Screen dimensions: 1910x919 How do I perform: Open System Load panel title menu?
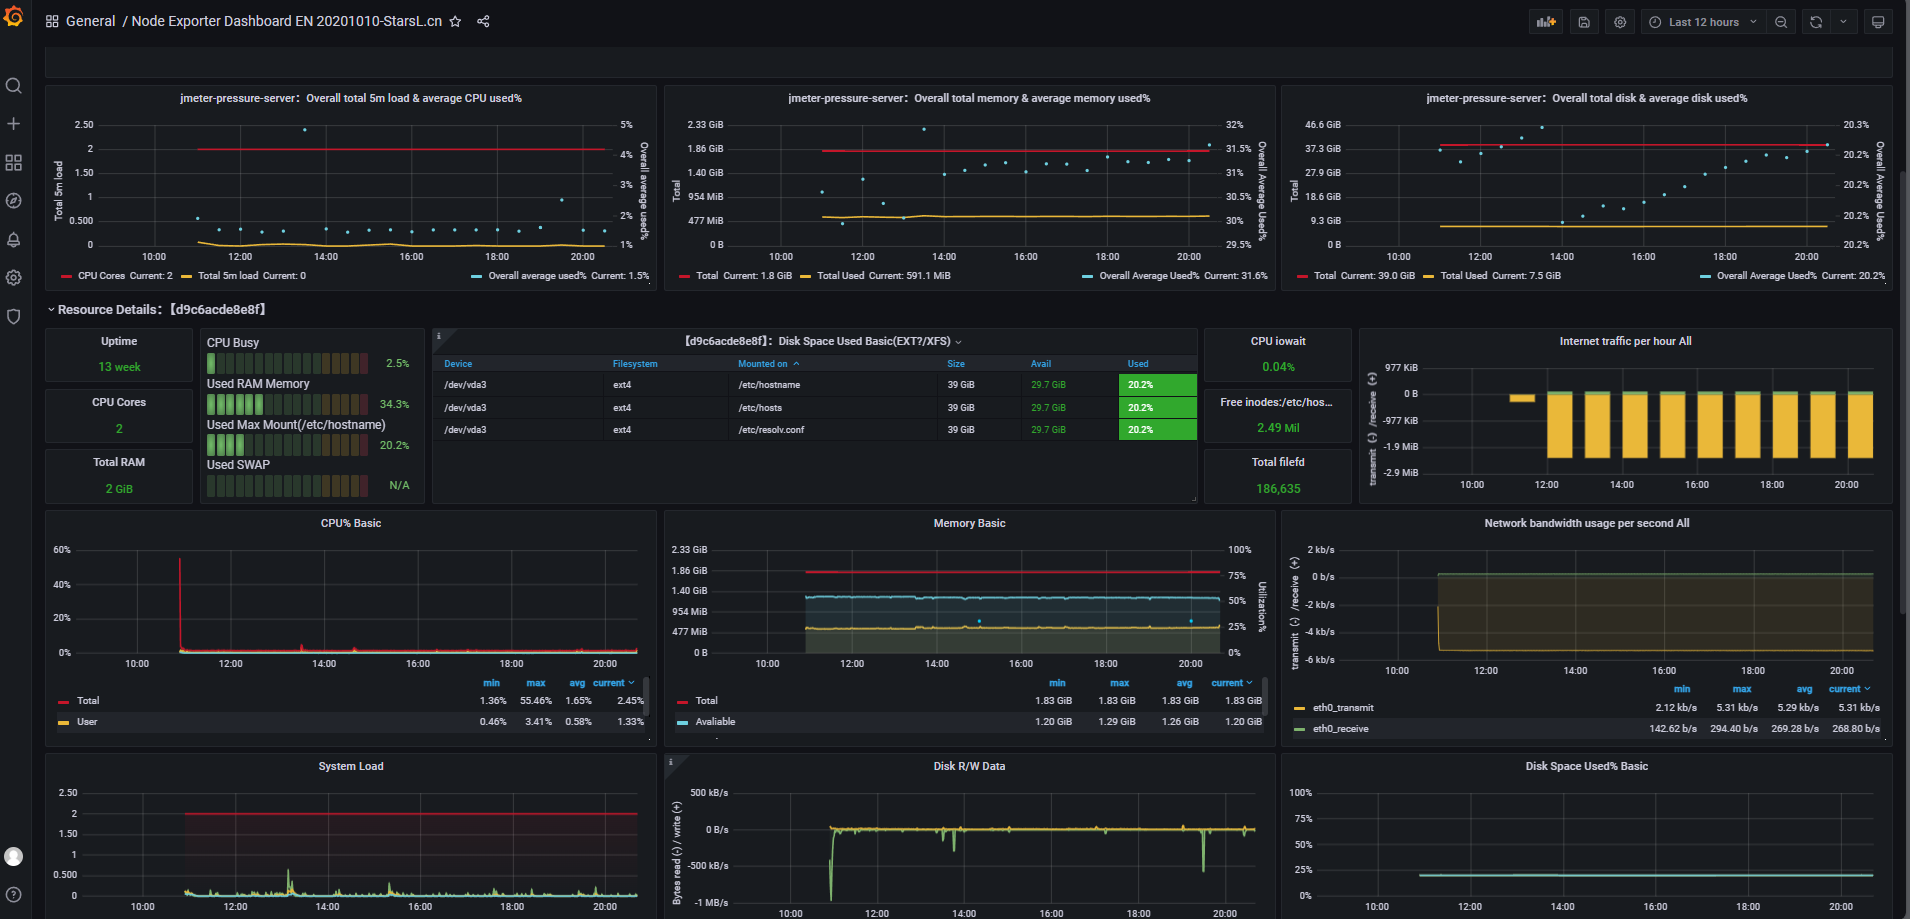[x=351, y=766]
